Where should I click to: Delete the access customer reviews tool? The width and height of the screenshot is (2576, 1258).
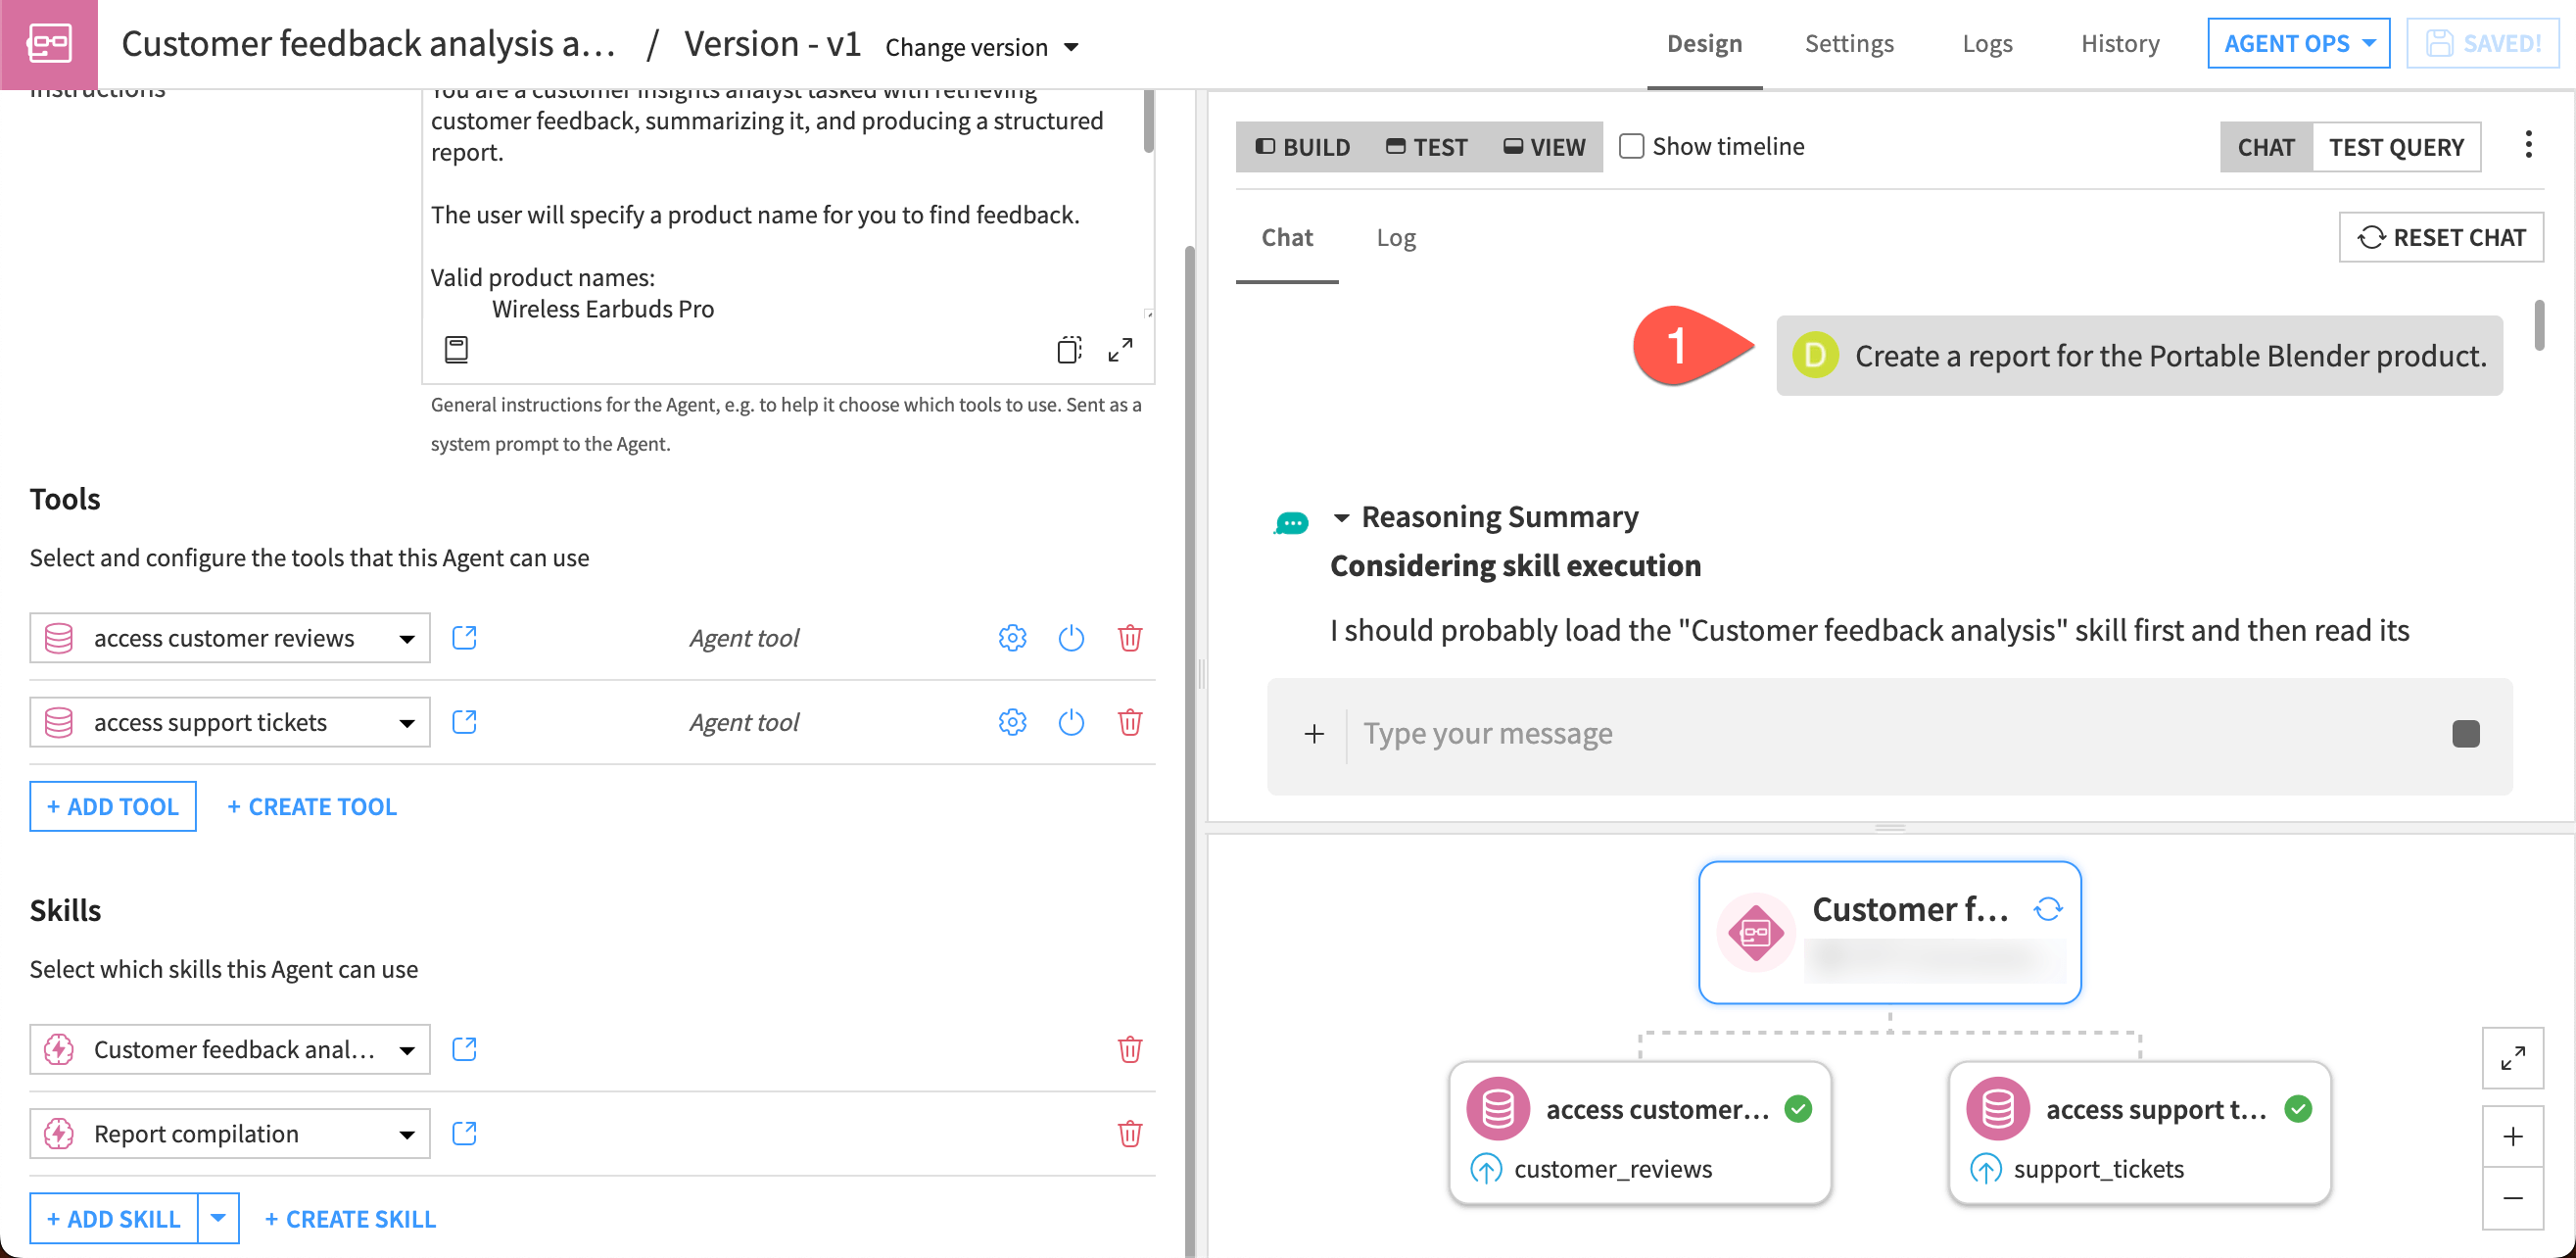pos(1129,637)
